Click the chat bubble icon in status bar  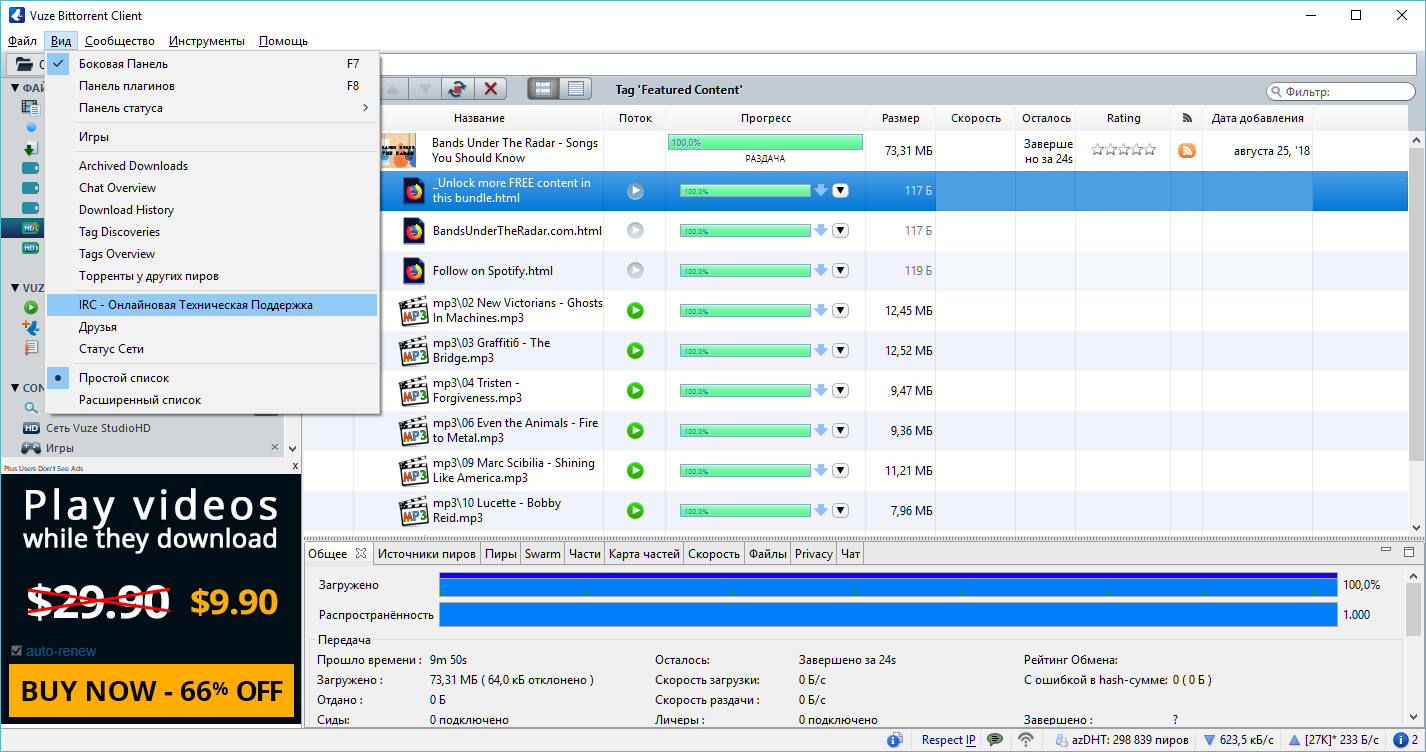coord(995,740)
